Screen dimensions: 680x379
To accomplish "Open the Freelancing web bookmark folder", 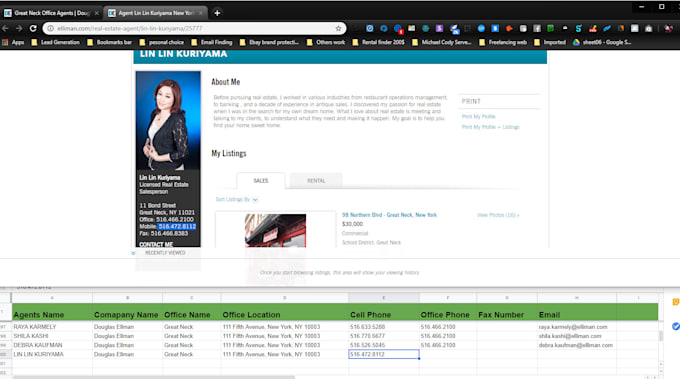I will pyautogui.click(x=503, y=42).
